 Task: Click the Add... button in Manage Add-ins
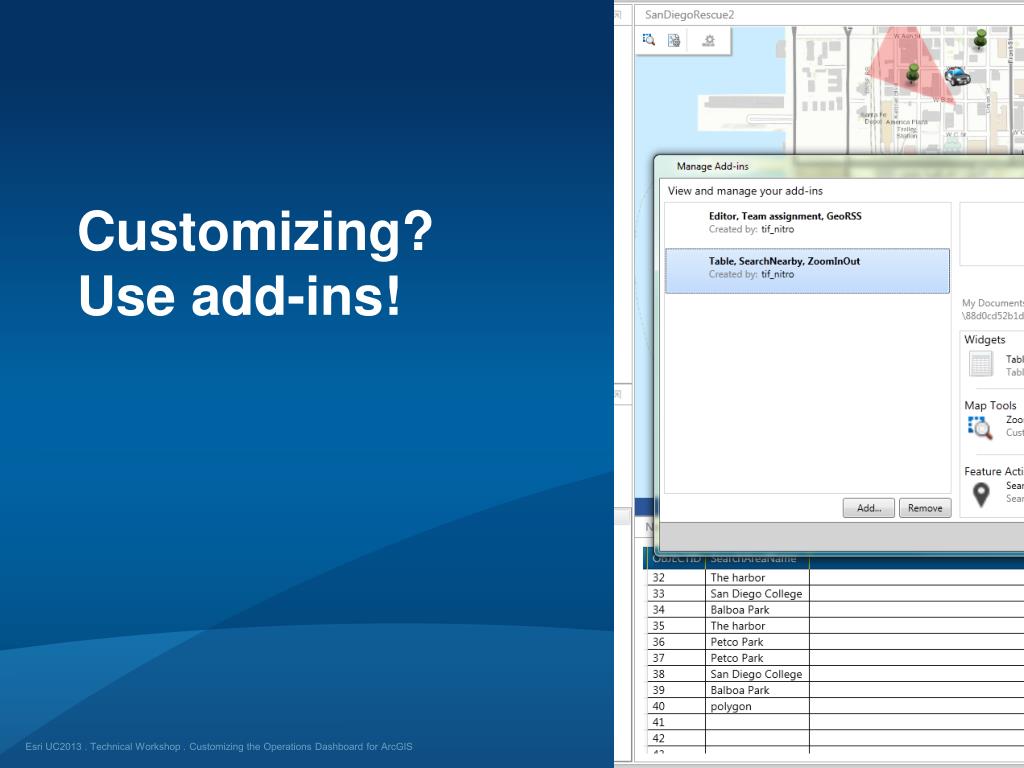[869, 508]
